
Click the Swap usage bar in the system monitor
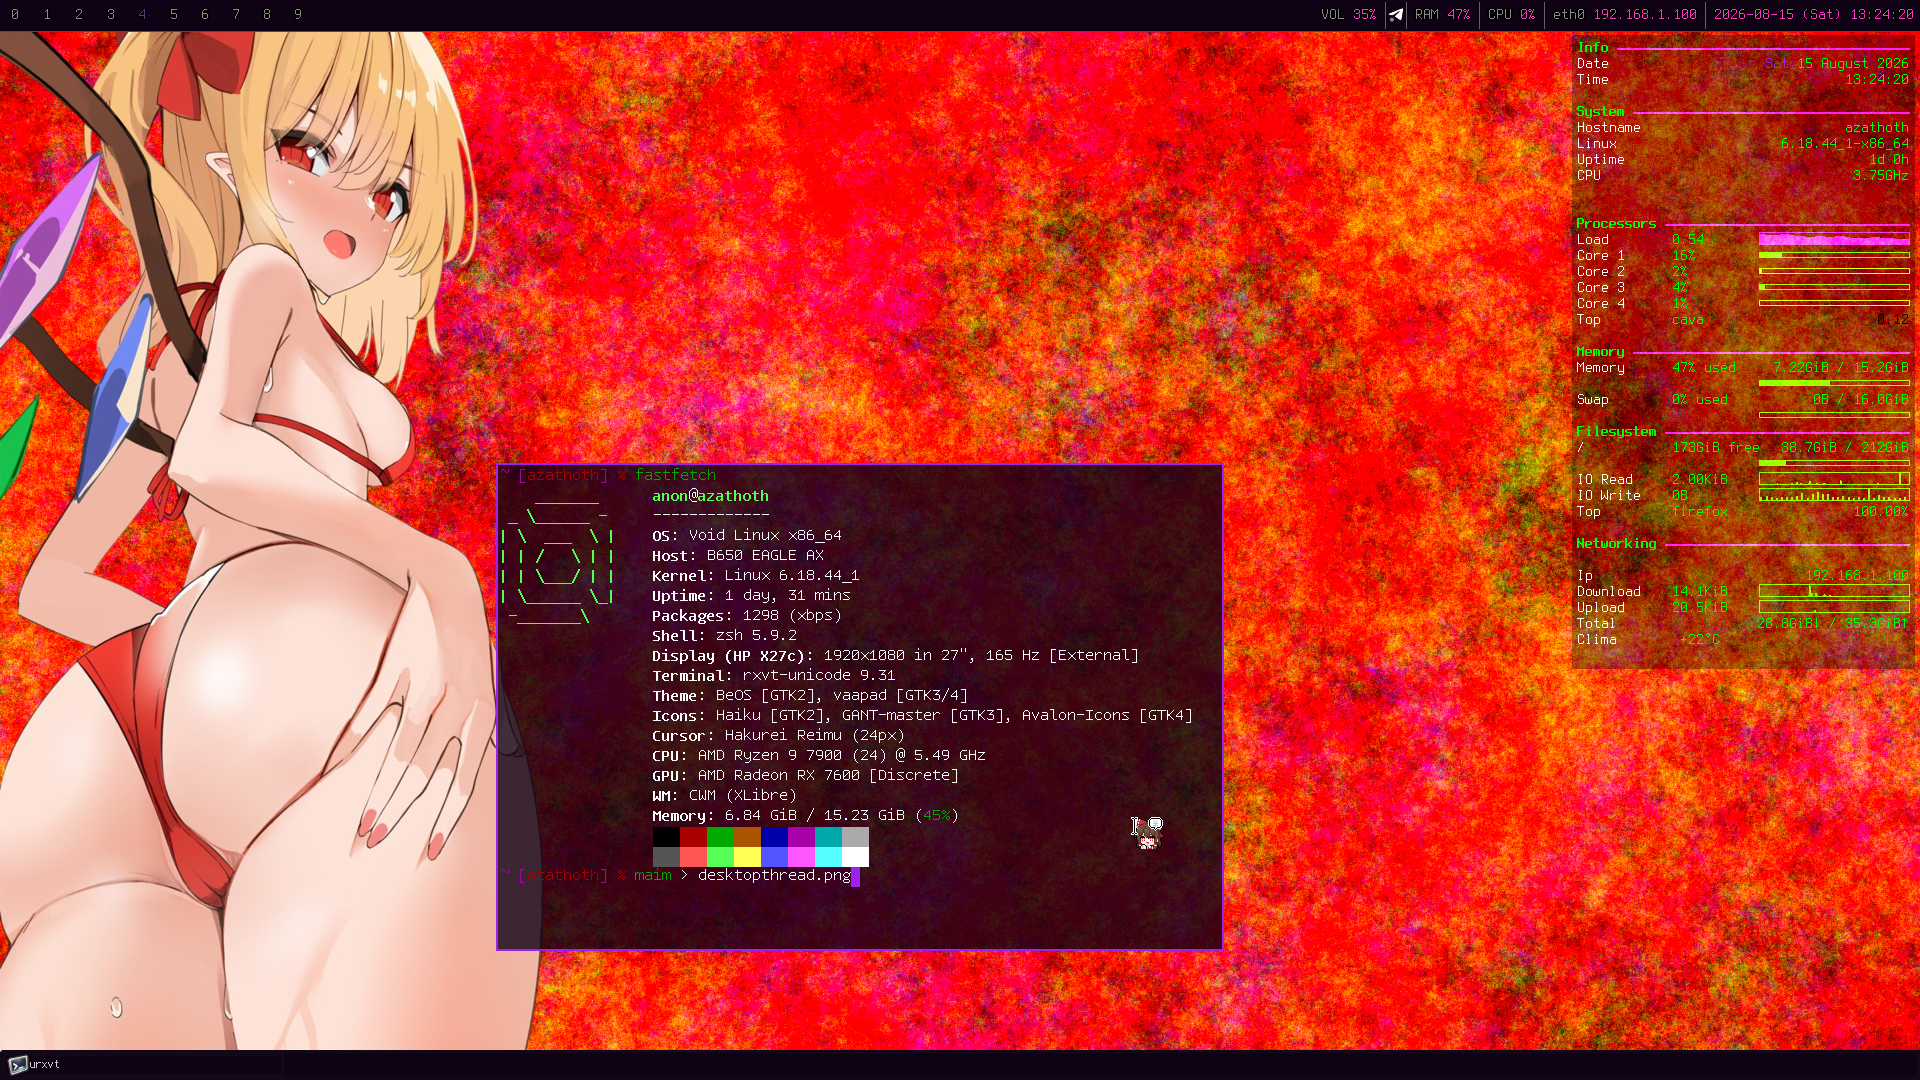[1834, 415]
